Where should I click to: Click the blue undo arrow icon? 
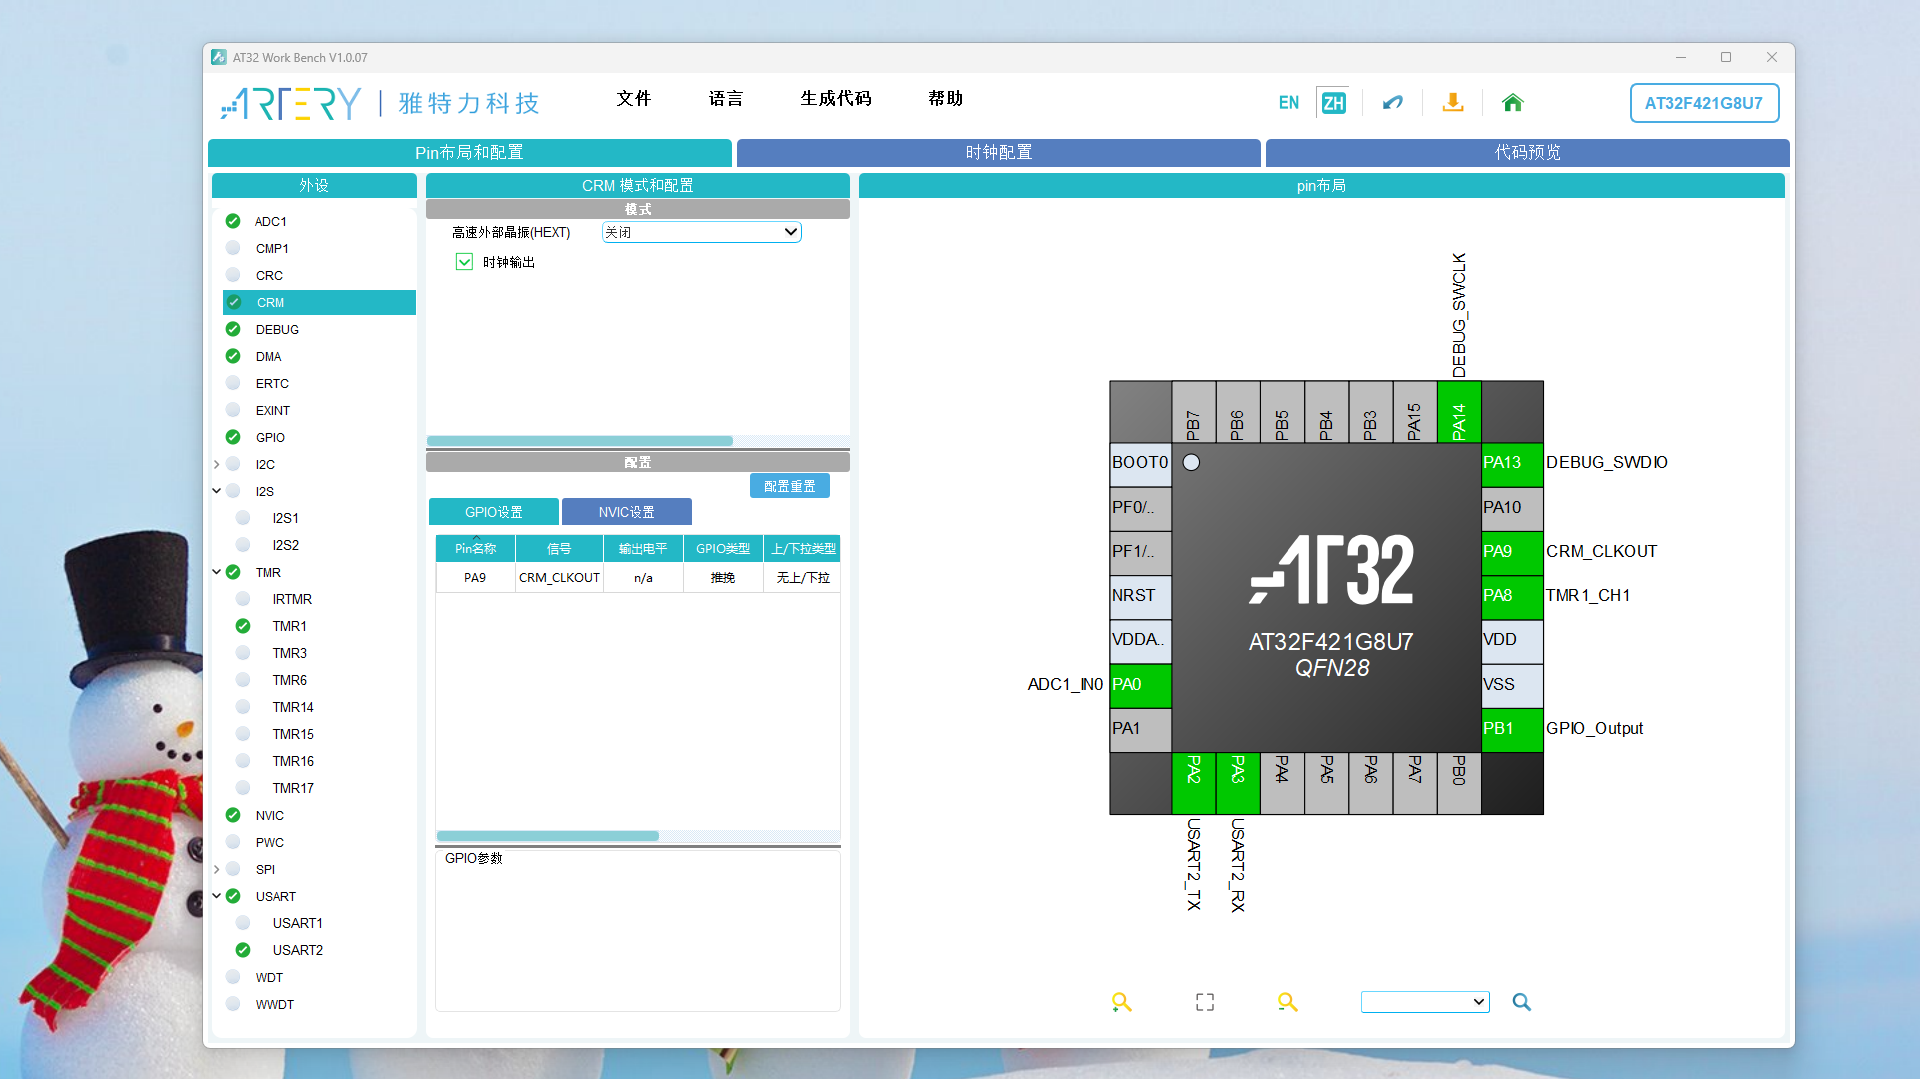pyautogui.click(x=1392, y=102)
